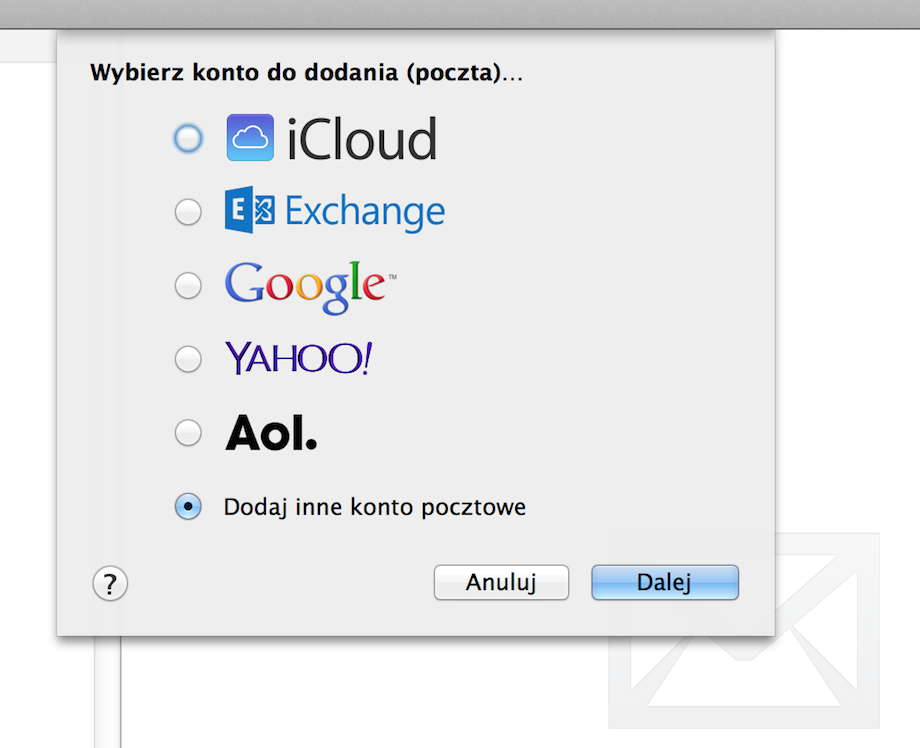Click the Google logo
This screenshot has width=920, height=748.
pyautogui.click(x=310, y=287)
